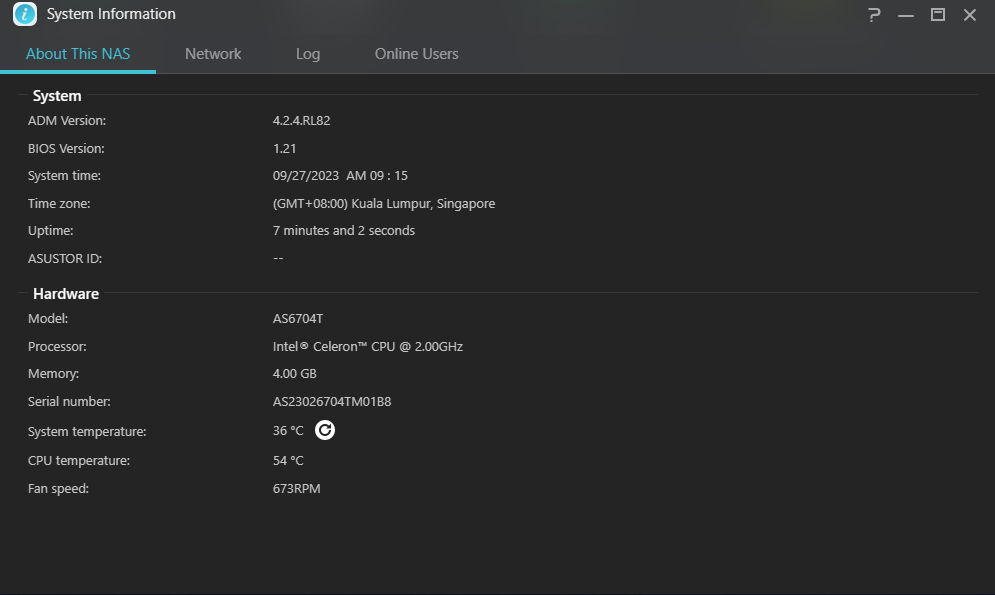
Task: Open the Log tab
Action: point(308,54)
